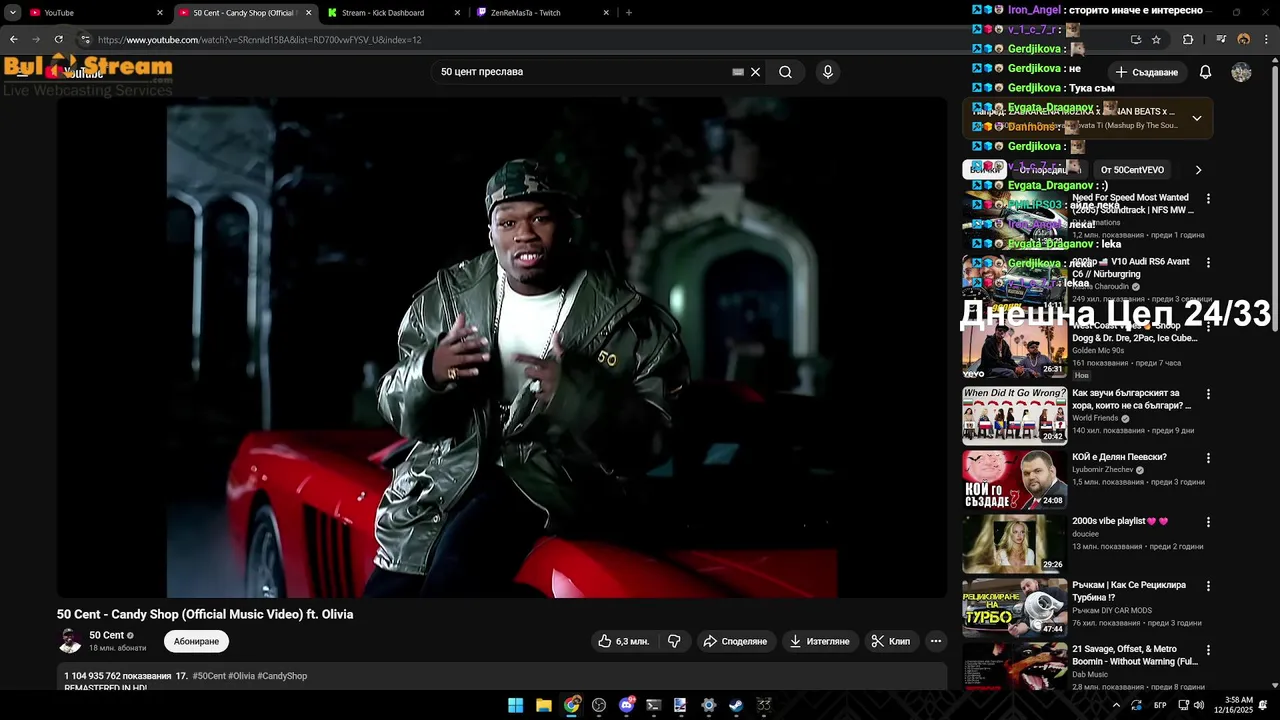The width and height of the screenshot is (1280, 720).
Task: Click the Споделяне share button
Action: [x=735, y=641]
